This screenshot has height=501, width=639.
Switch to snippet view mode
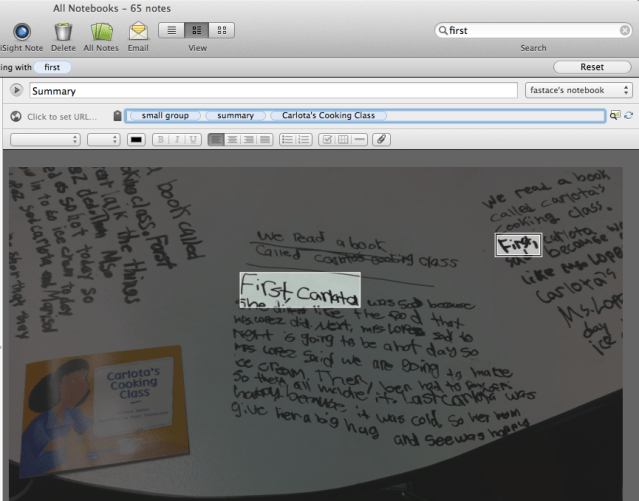(196, 31)
